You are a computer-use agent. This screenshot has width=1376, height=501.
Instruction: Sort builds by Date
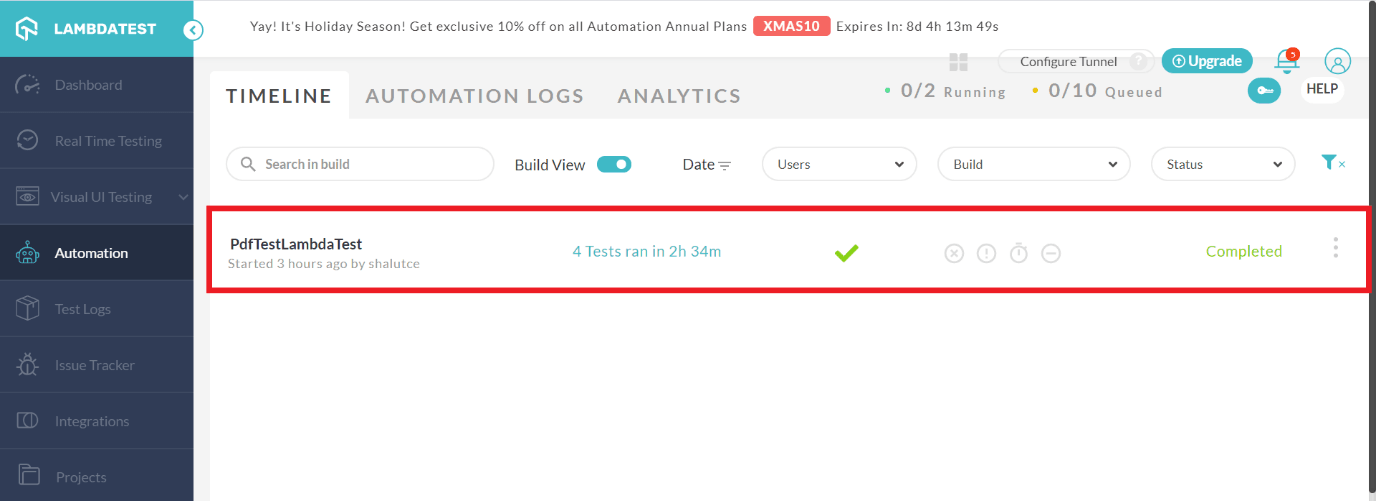707,165
